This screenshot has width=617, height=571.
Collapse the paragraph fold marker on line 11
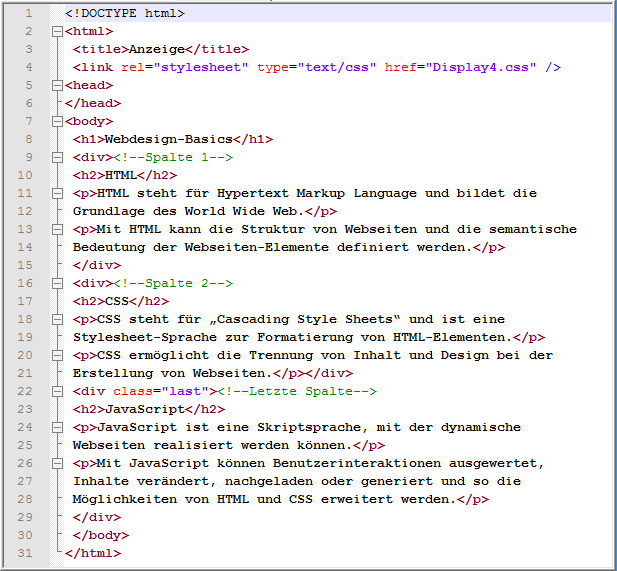click(x=57, y=193)
